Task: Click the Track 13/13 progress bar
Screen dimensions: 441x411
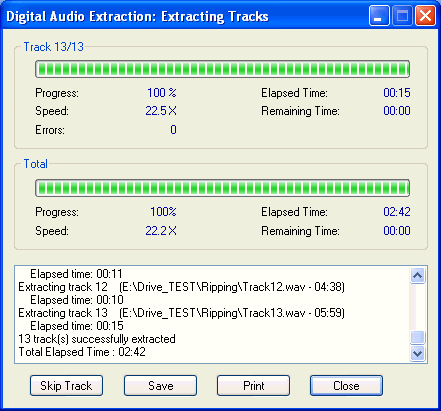Action: 222,69
